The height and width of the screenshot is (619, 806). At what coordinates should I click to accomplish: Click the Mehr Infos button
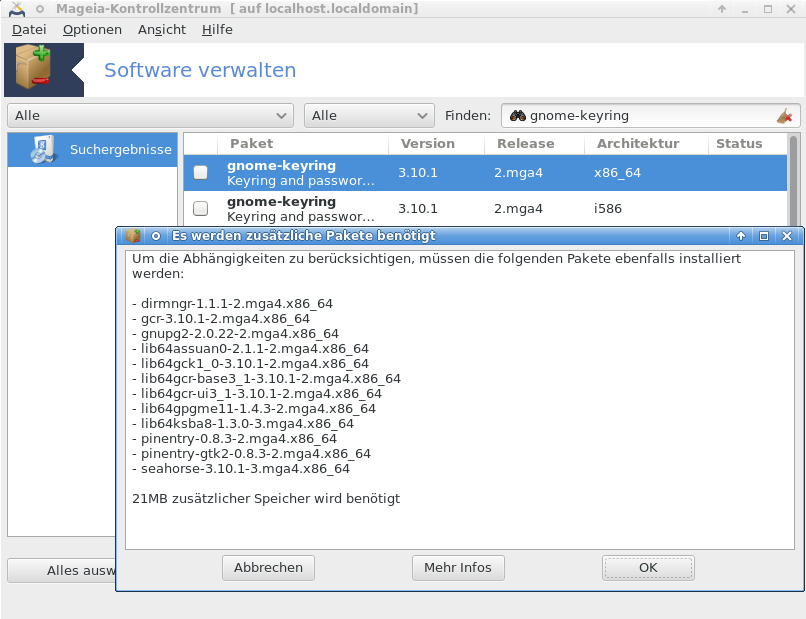(458, 568)
